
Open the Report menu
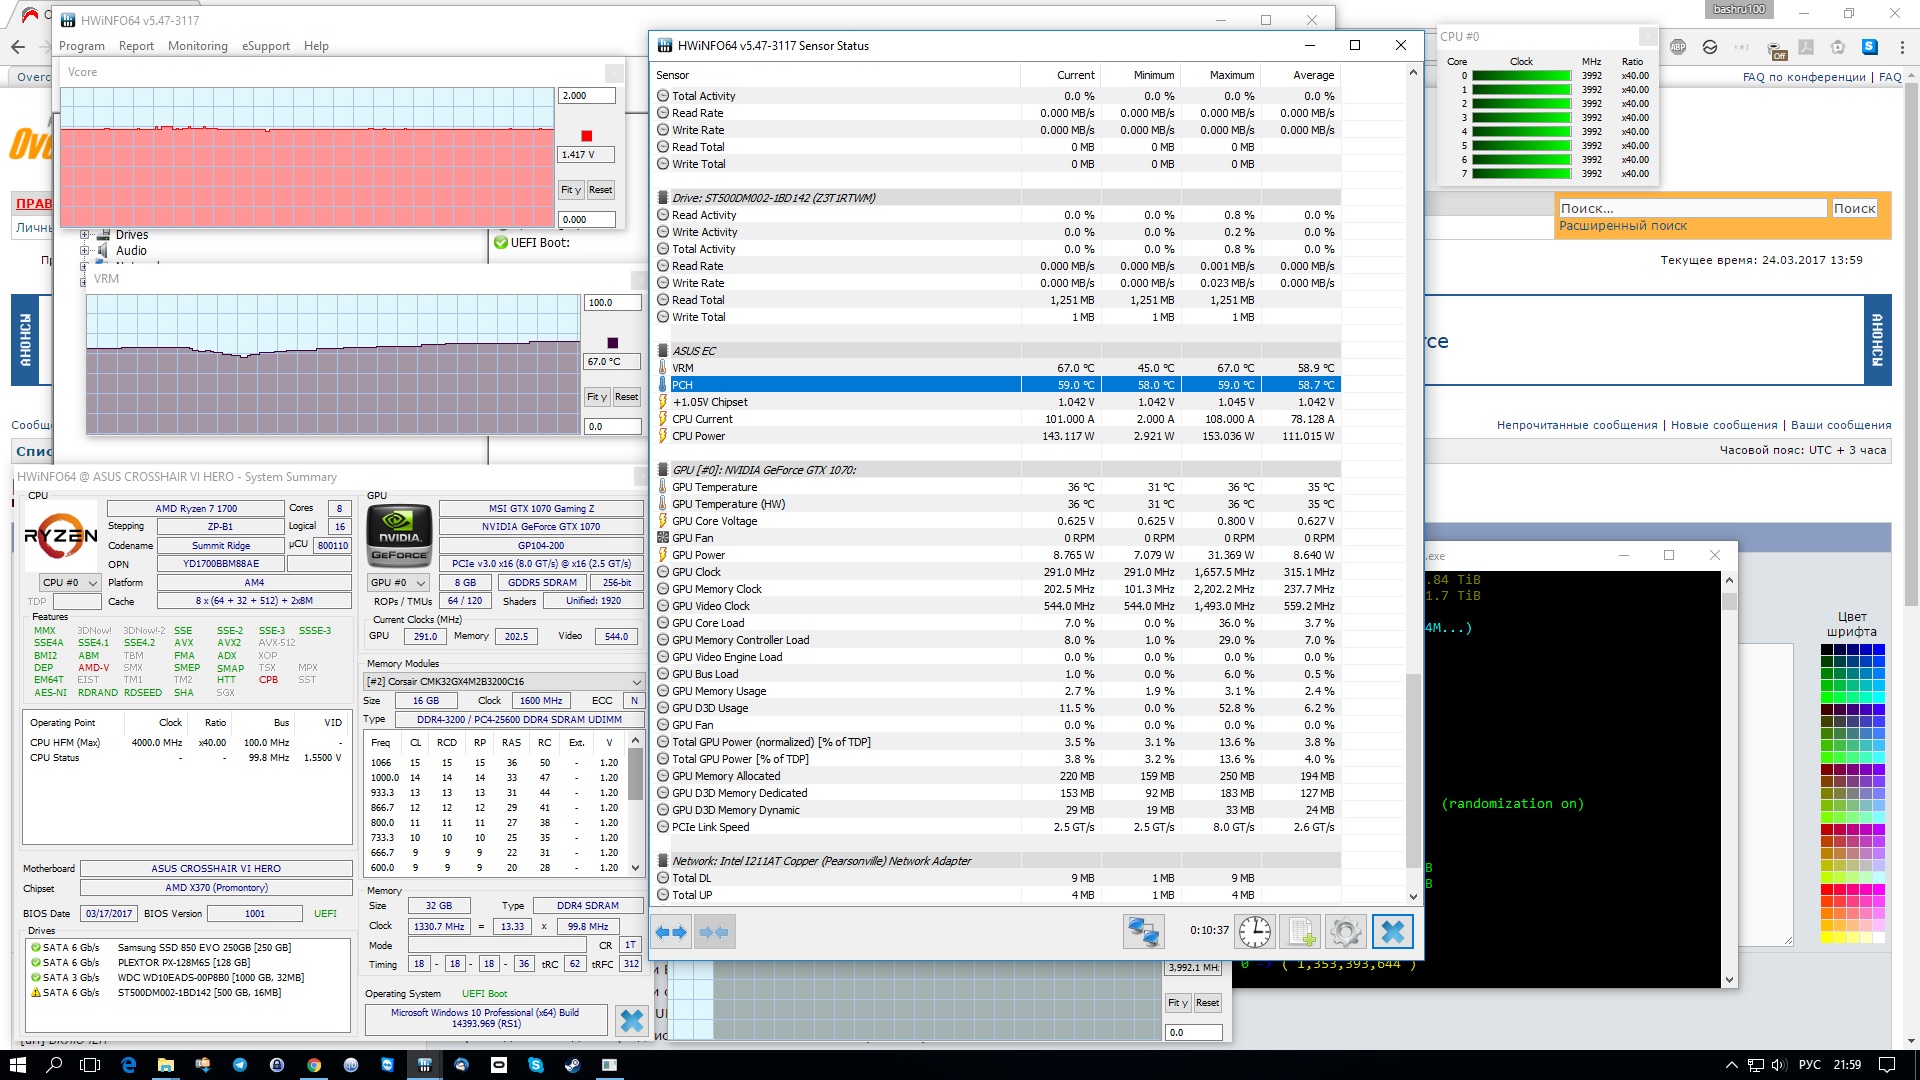pos(136,46)
